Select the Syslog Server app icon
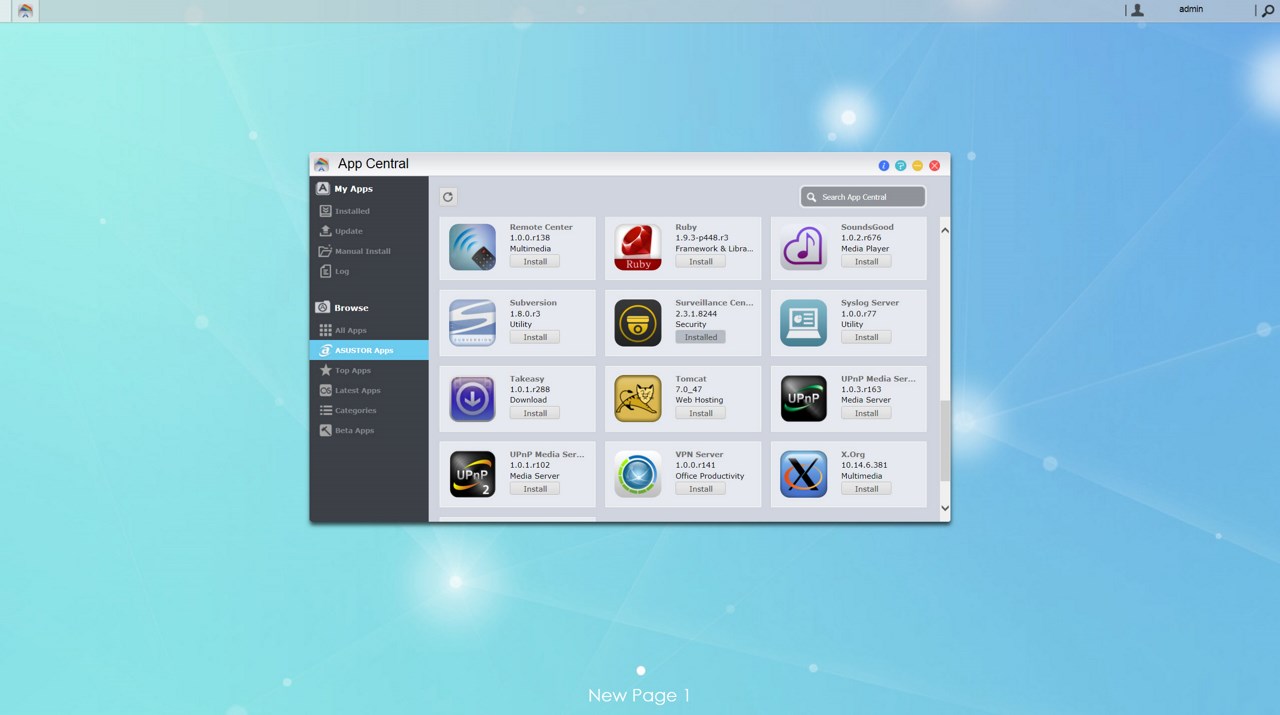This screenshot has width=1280, height=715. (804, 323)
